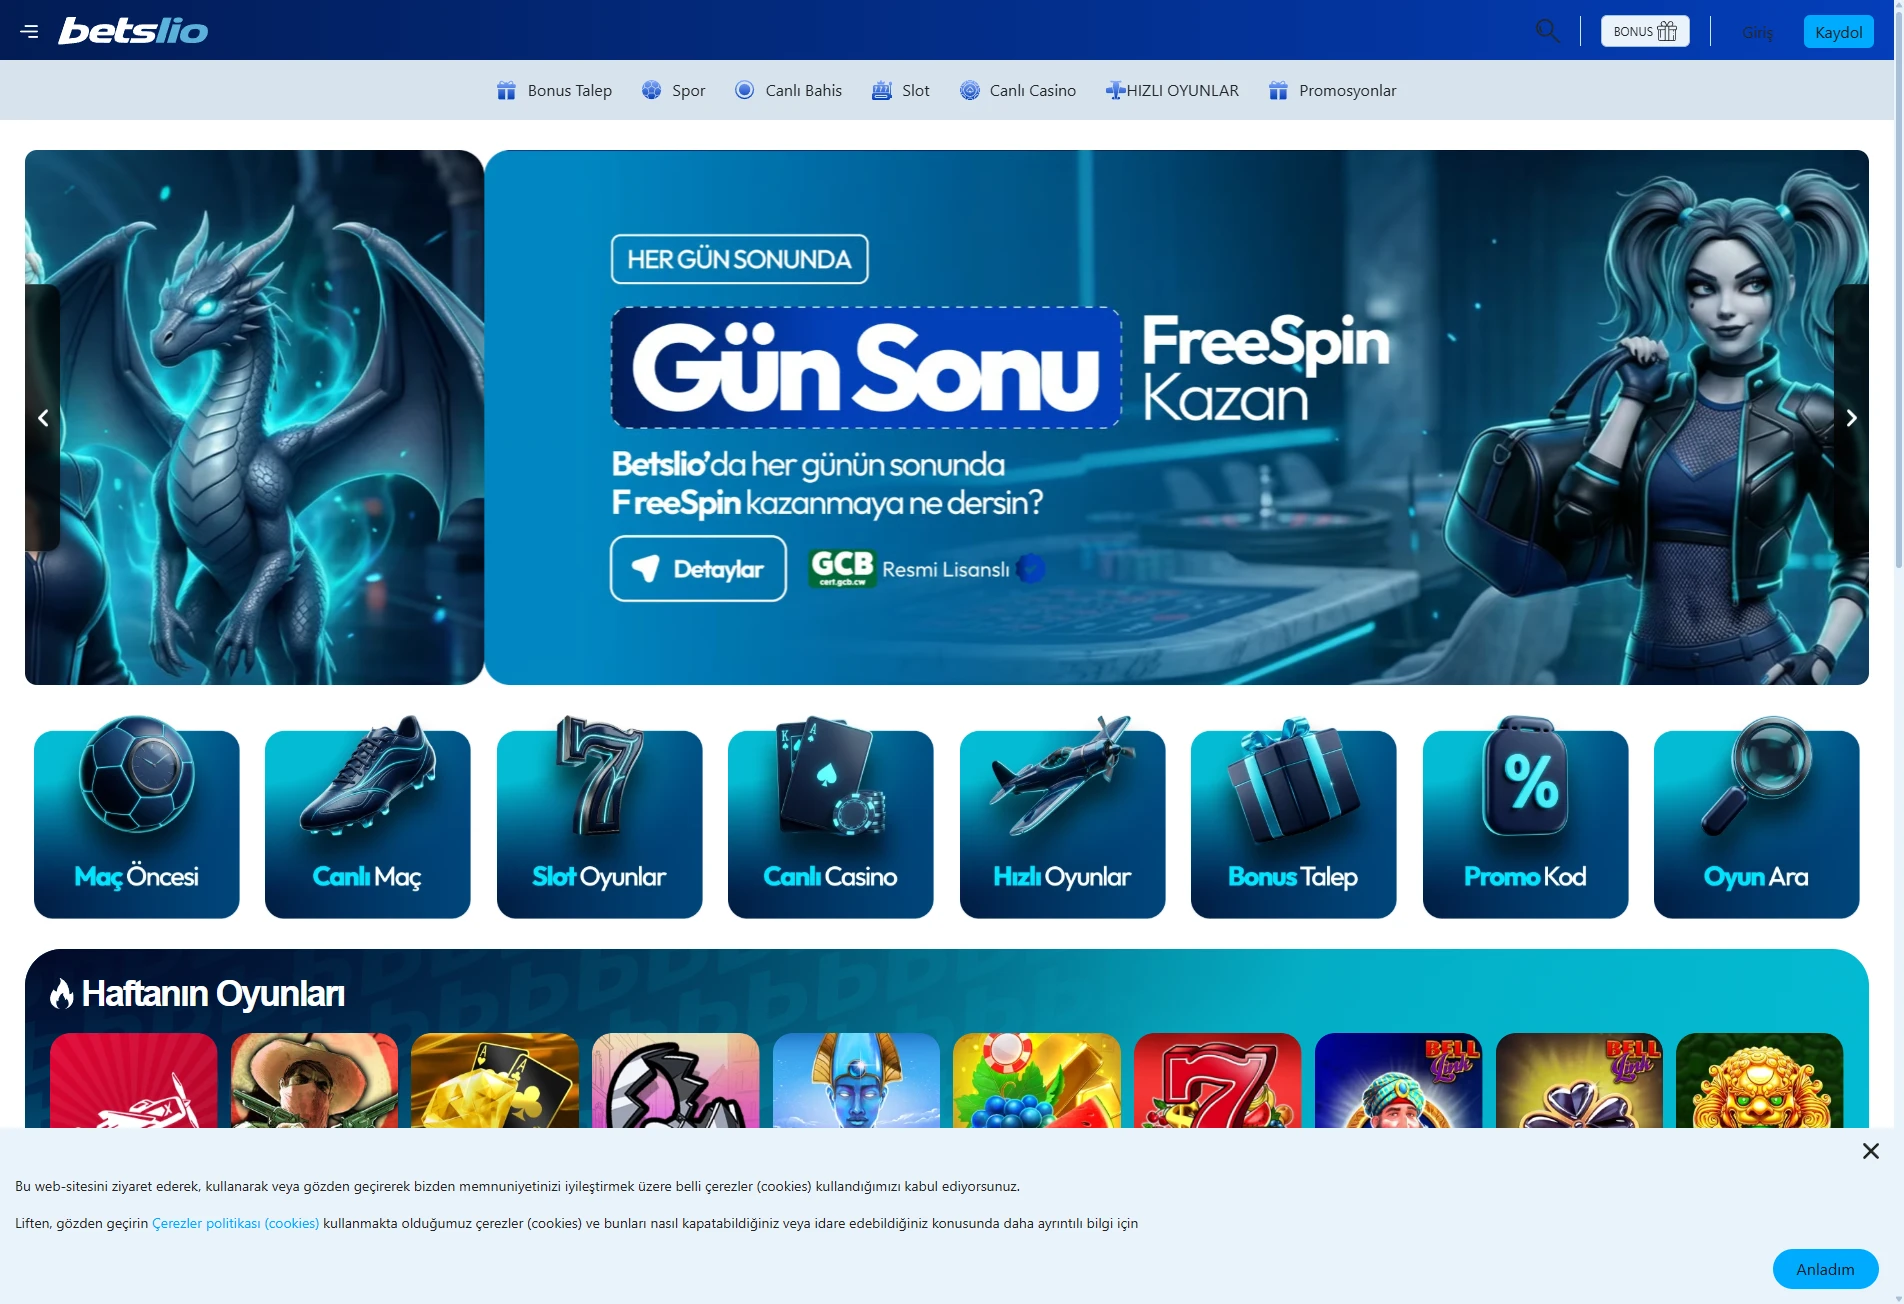Open the black-and-white cartoon character game thumbnail

[676, 1081]
